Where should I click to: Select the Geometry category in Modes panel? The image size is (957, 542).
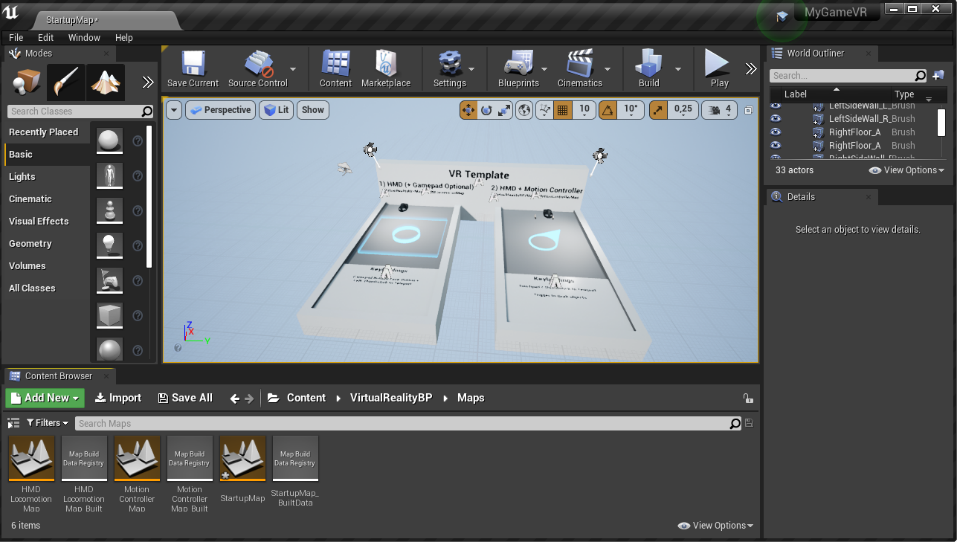pos(30,244)
